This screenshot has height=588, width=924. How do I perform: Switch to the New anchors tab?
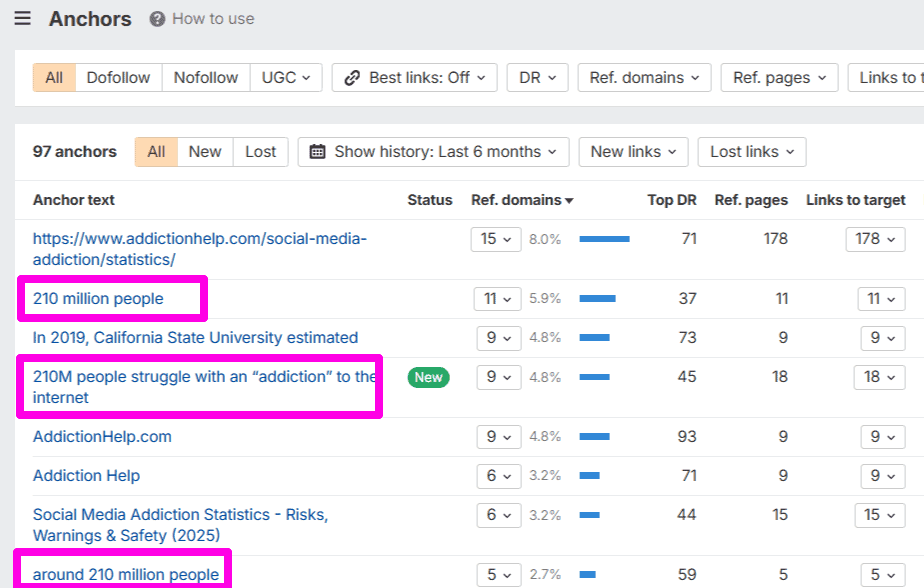point(204,151)
